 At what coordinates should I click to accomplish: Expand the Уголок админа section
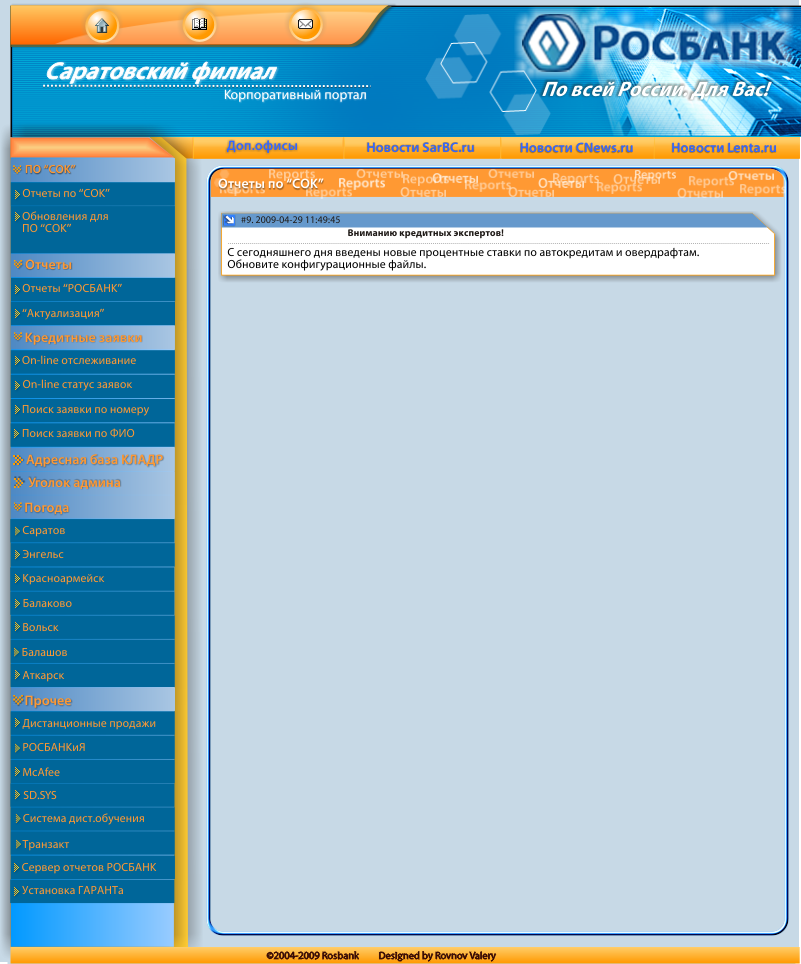[93, 483]
